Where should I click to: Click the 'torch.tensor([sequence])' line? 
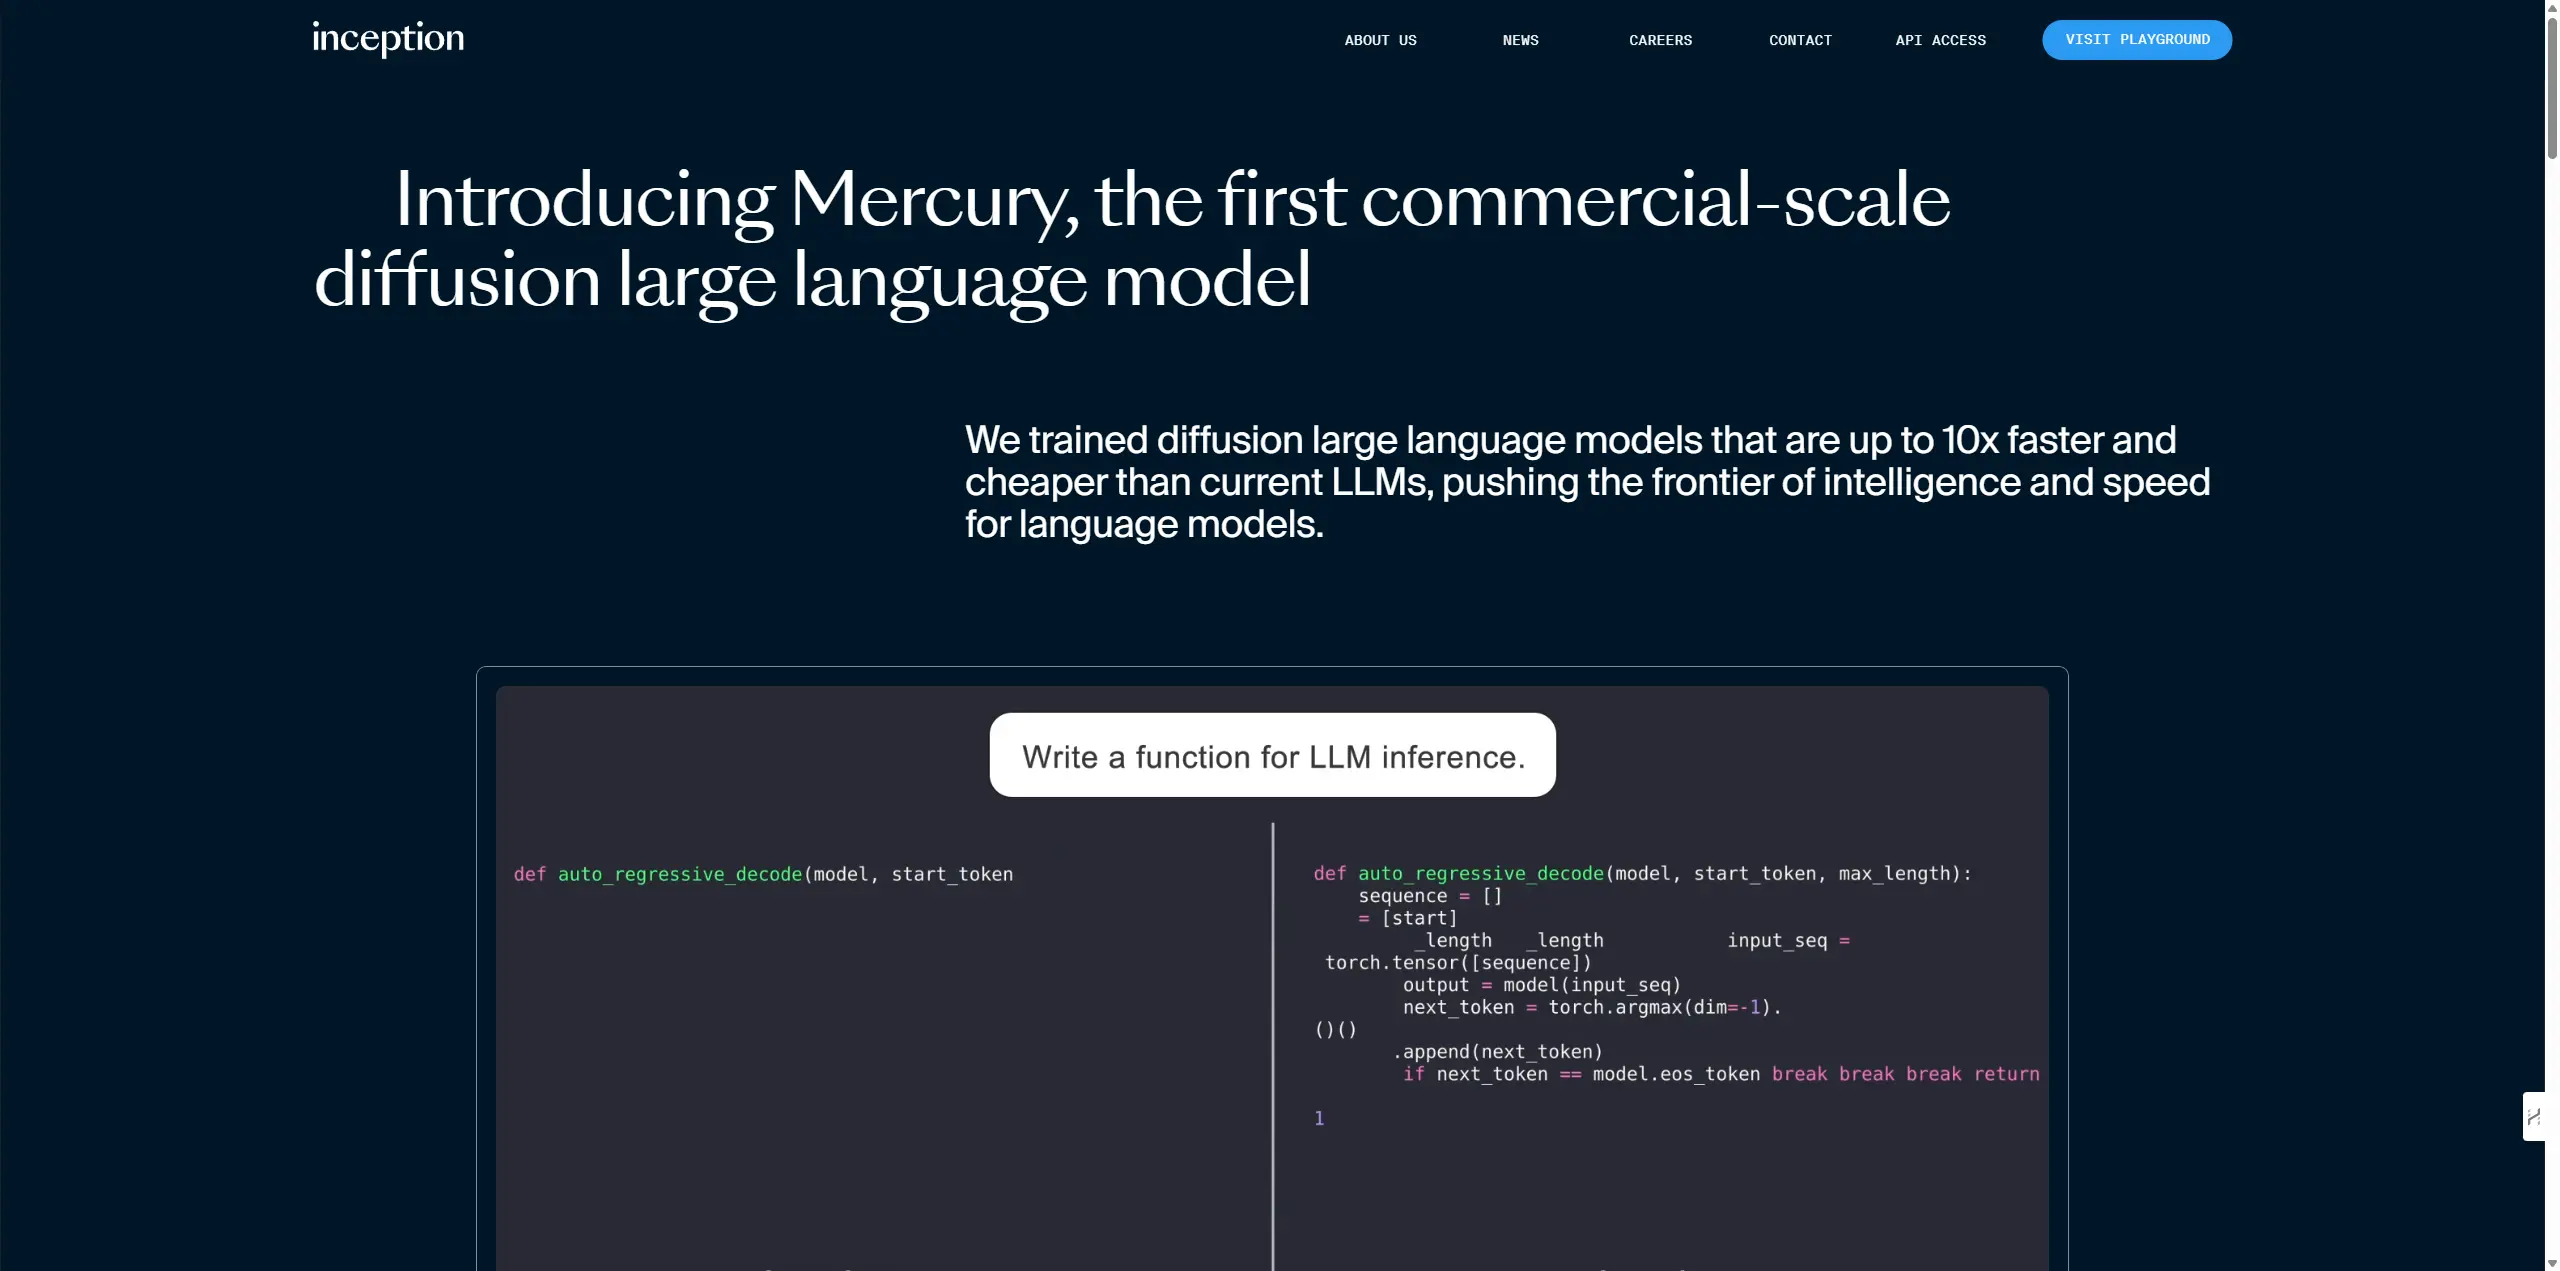(1458, 962)
